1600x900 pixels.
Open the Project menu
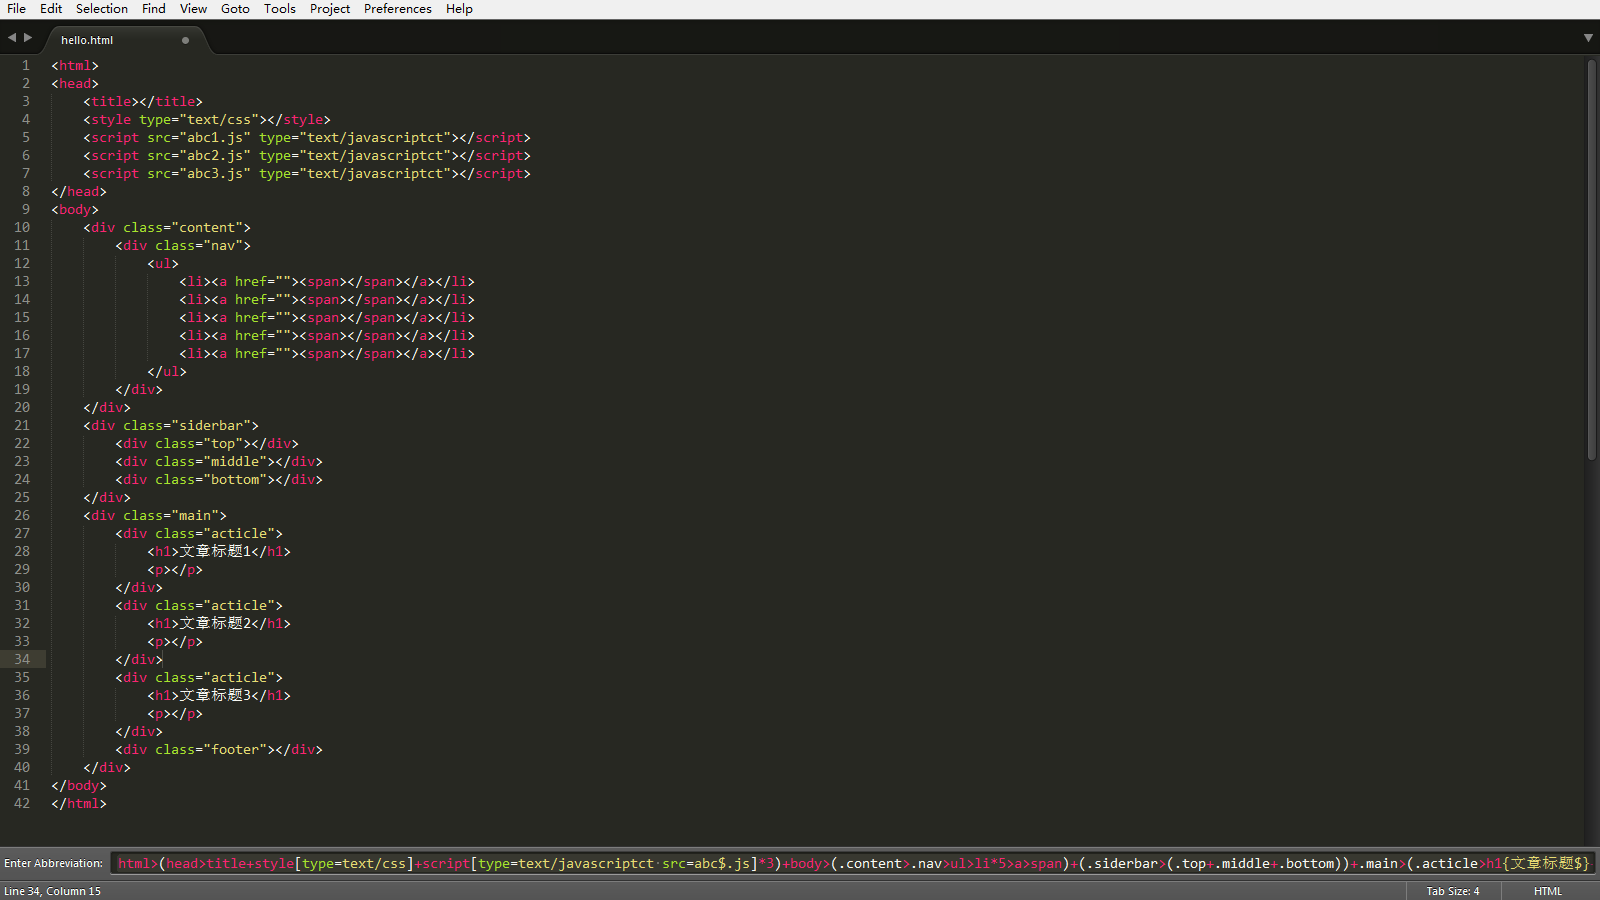330,9
